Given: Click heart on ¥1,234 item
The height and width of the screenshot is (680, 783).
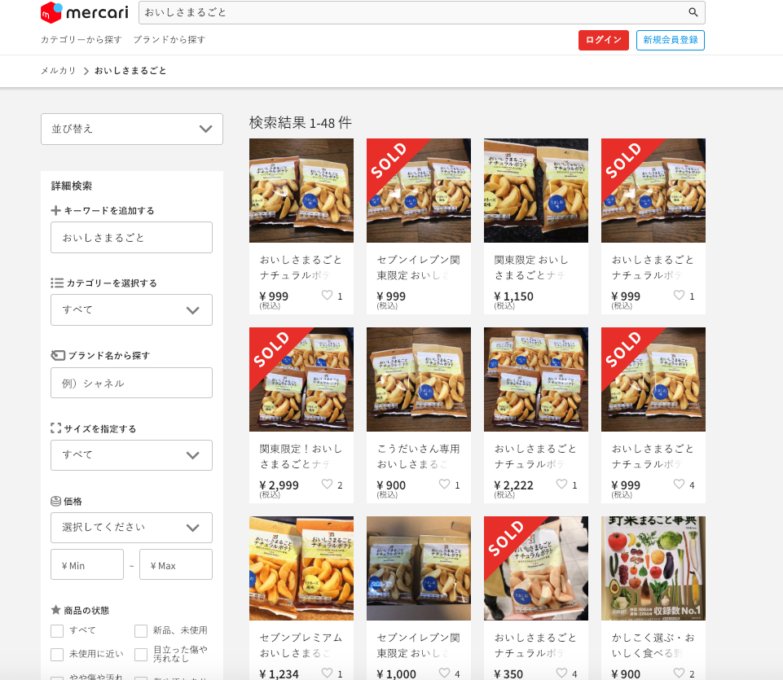Looking at the screenshot, I should click(x=327, y=673).
